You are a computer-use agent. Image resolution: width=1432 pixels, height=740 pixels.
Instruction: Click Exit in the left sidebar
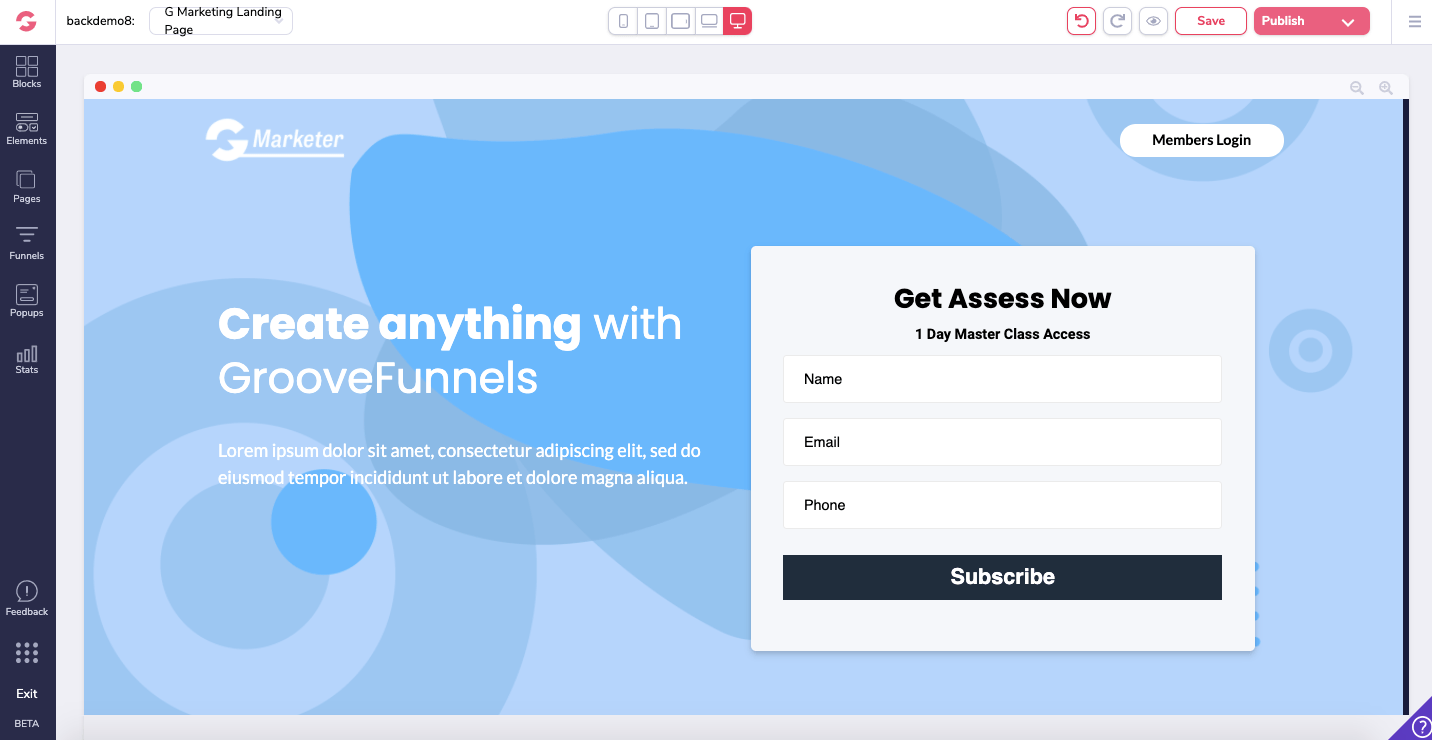coord(27,694)
